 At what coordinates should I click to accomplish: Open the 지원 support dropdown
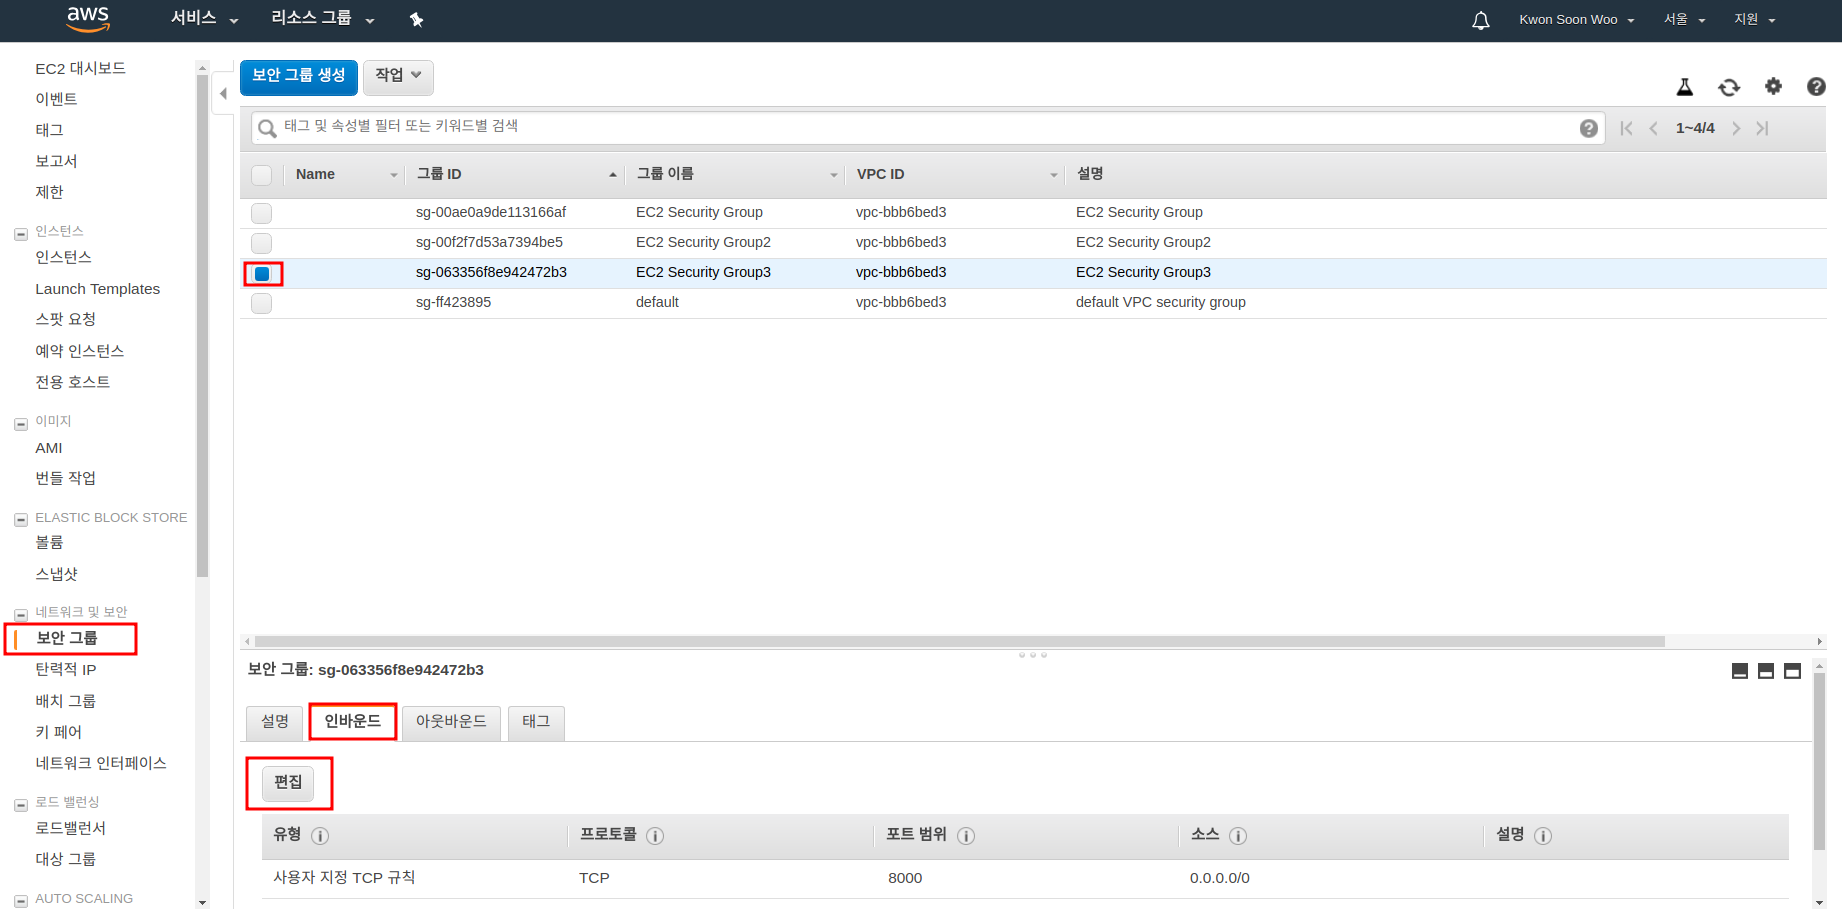(x=1754, y=20)
